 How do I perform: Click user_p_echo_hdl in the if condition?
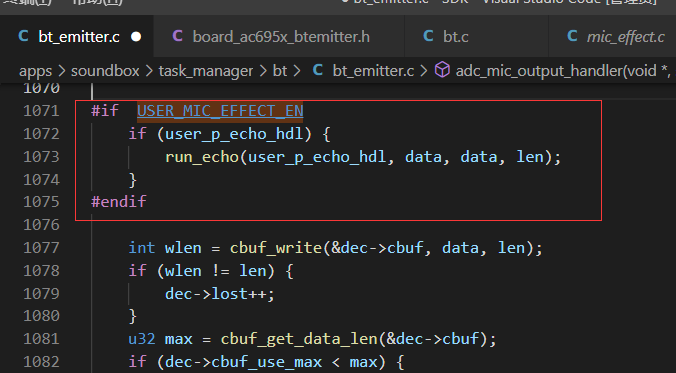(x=234, y=134)
